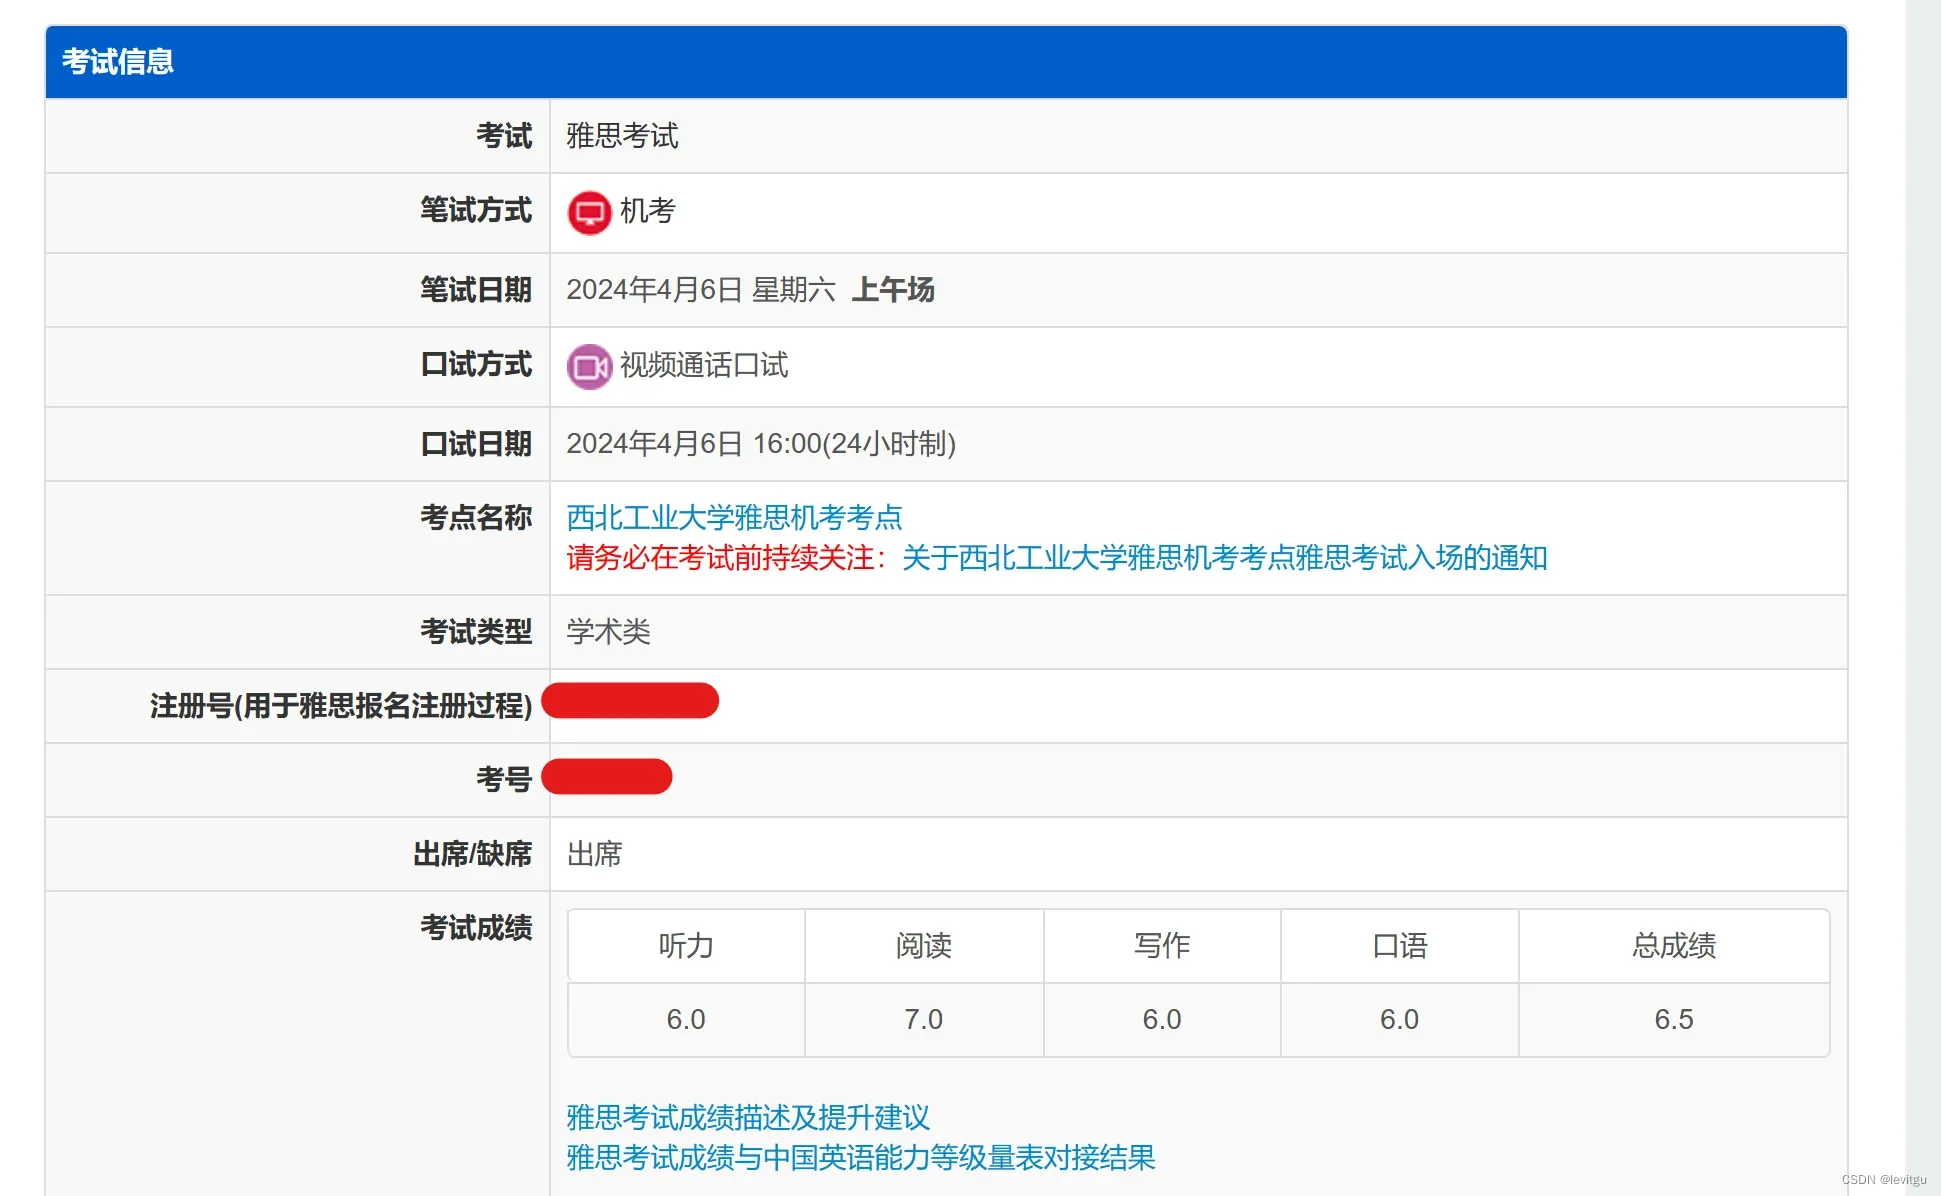The height and width of the screenshot is (1196, 1942).
Task: Select the 雅思考试 value text
Action: pos(622,135)
